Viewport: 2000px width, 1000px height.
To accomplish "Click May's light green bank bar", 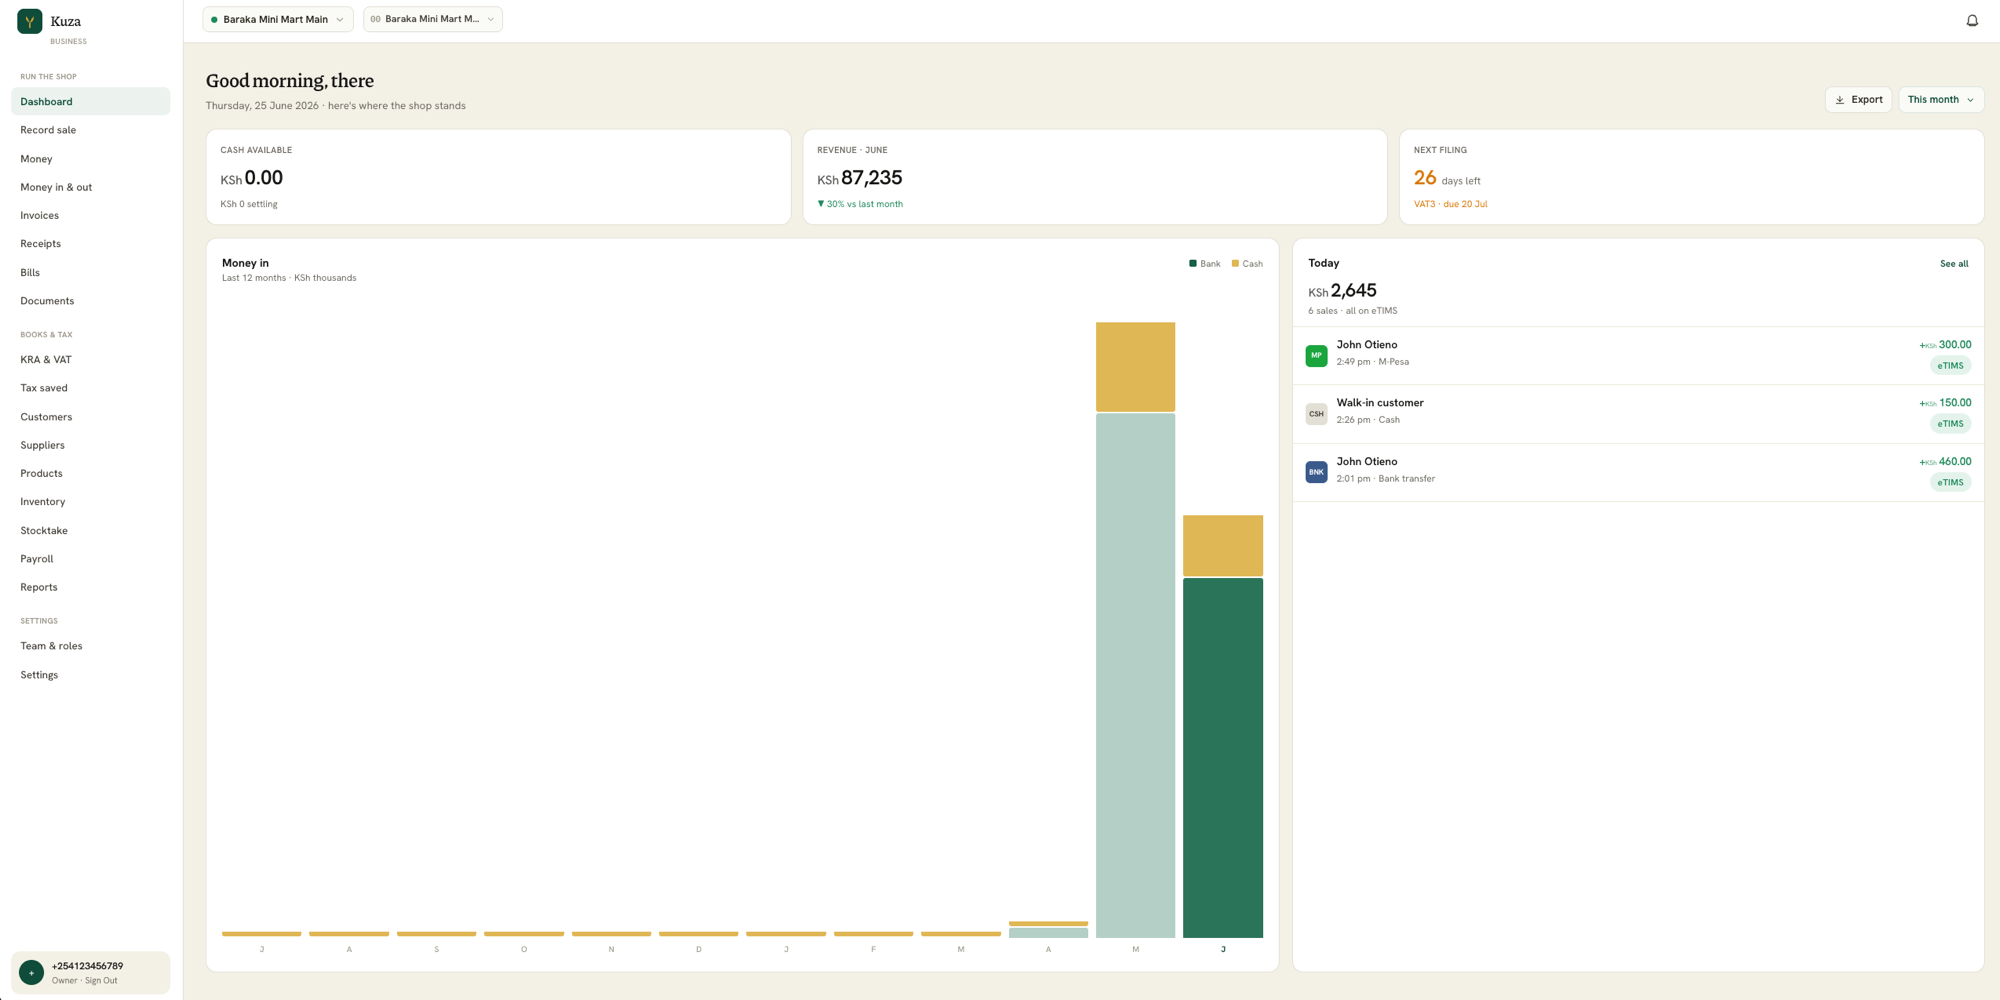I will pyautogui.click(x=1135, y=676).
